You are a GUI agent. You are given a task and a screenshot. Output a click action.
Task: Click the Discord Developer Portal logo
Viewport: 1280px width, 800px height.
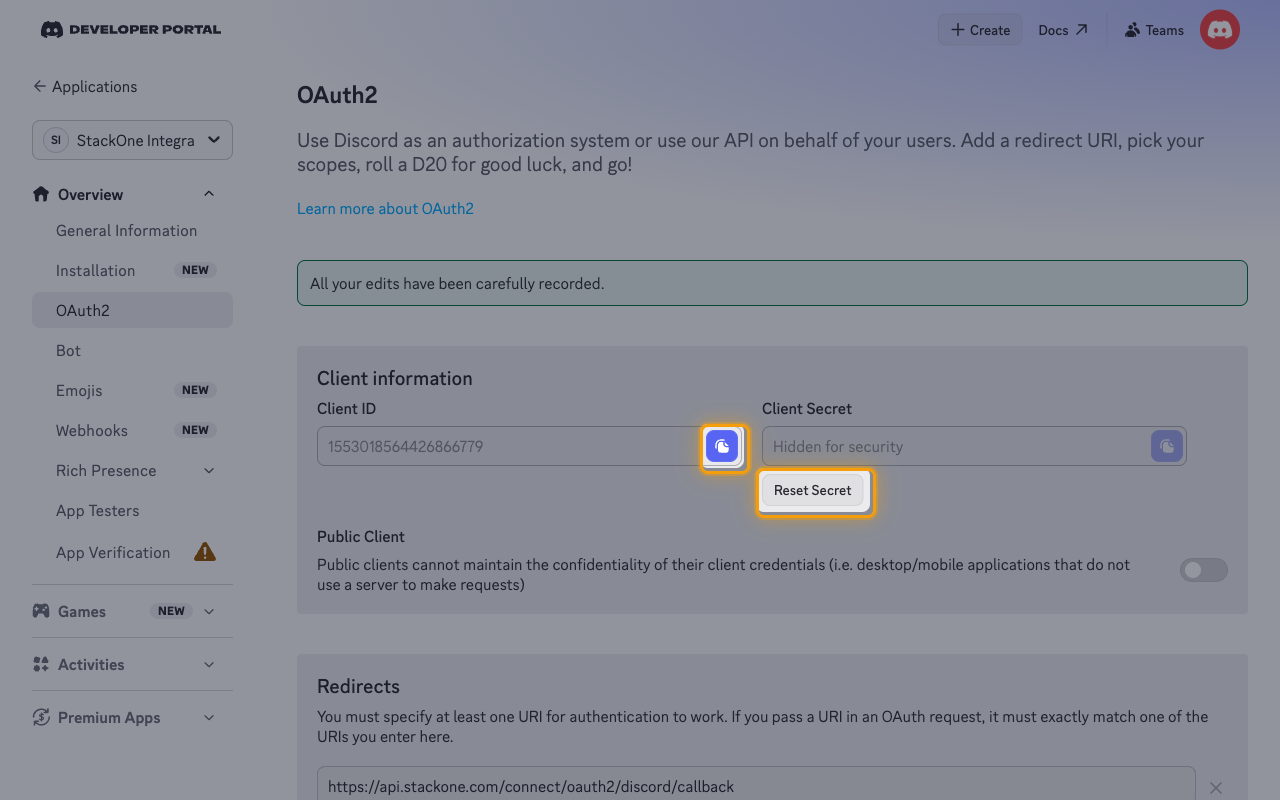pos(131,30)
